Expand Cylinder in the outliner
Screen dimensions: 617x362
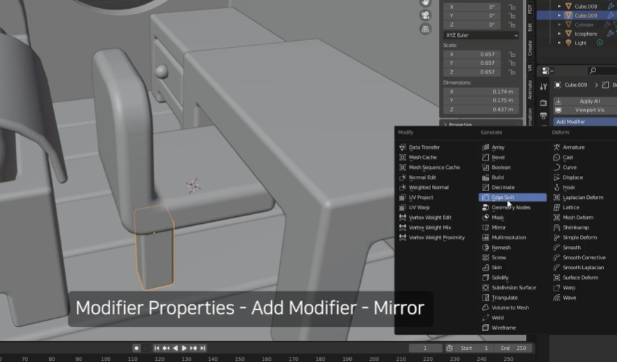tap(560, 24)
